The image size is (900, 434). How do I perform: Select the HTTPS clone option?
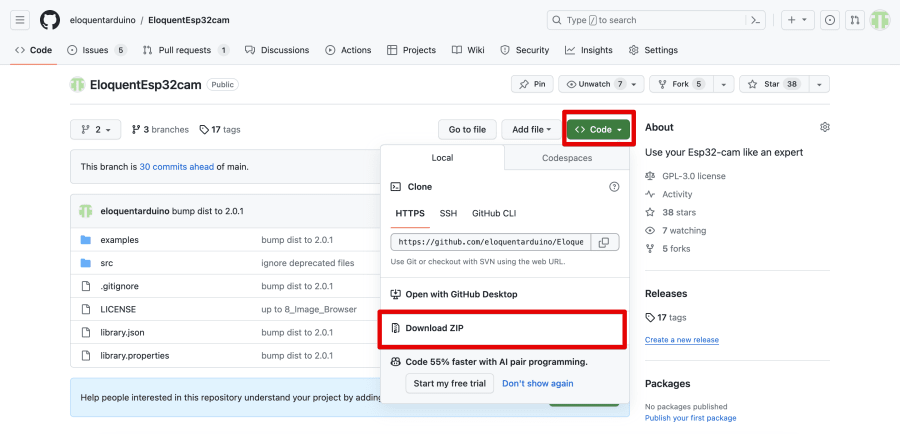click(410, 214)
